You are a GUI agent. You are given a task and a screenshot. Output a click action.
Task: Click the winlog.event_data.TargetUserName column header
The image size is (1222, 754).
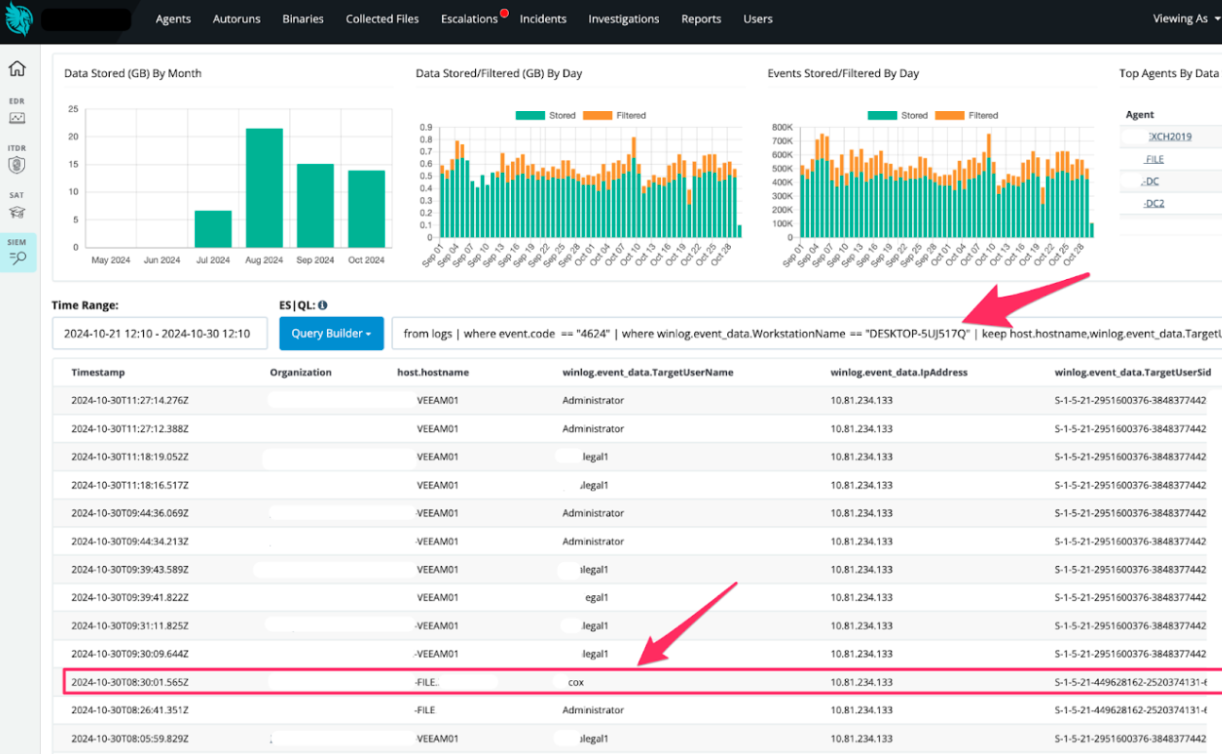tap(648, 372)
